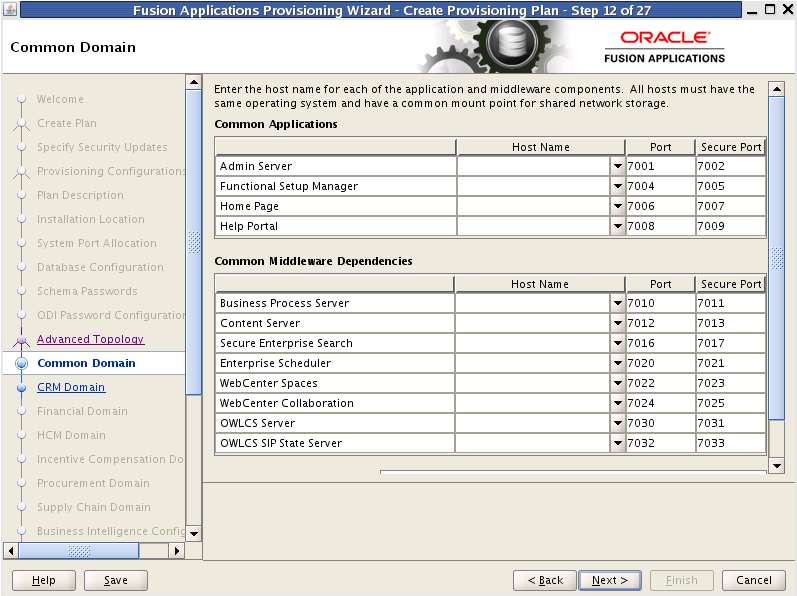Click the Oracle Fusion Applications logo

pos(664,47)
